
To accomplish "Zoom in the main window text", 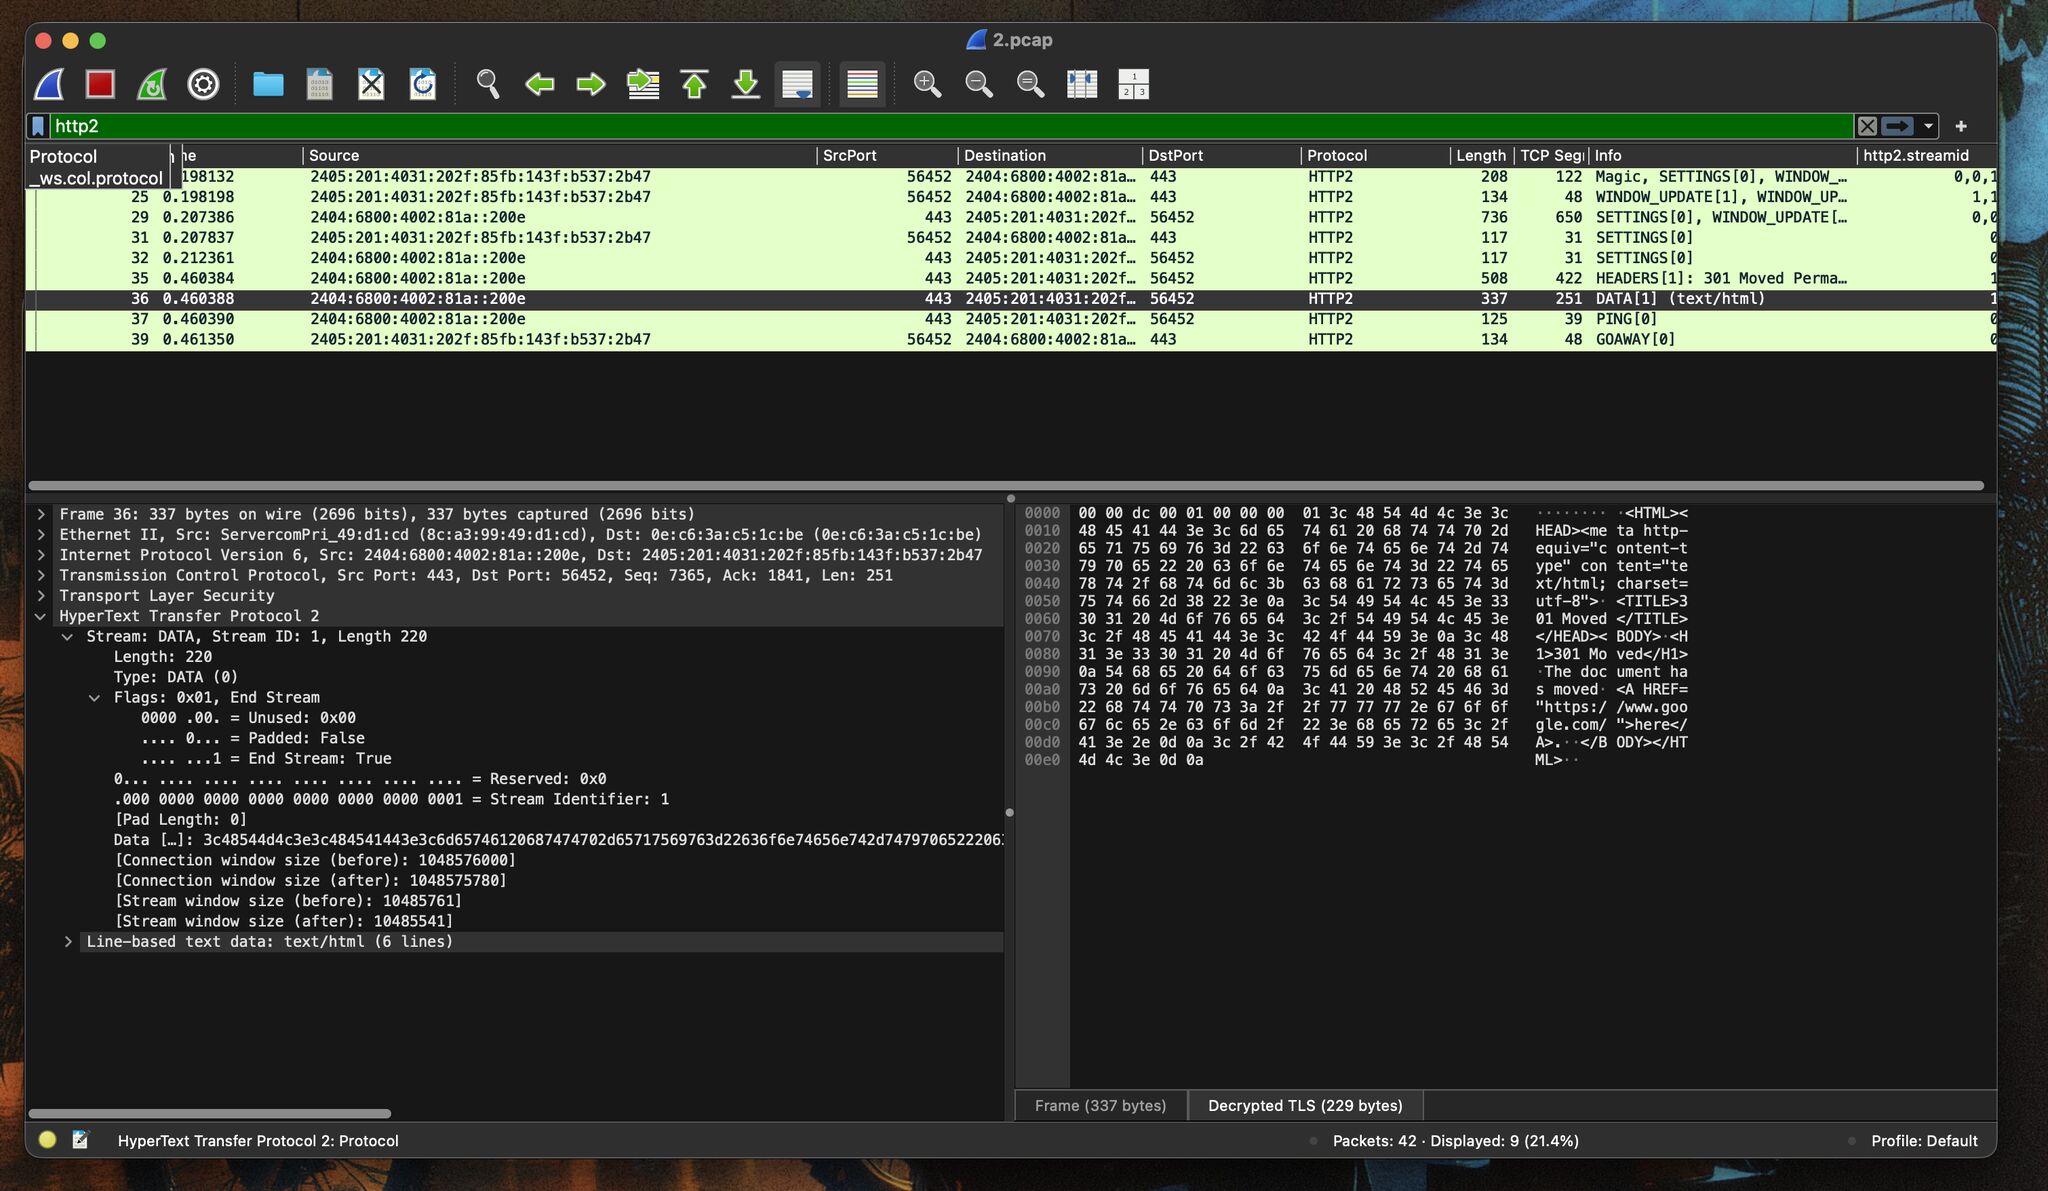I will click(x=927, y=84).
